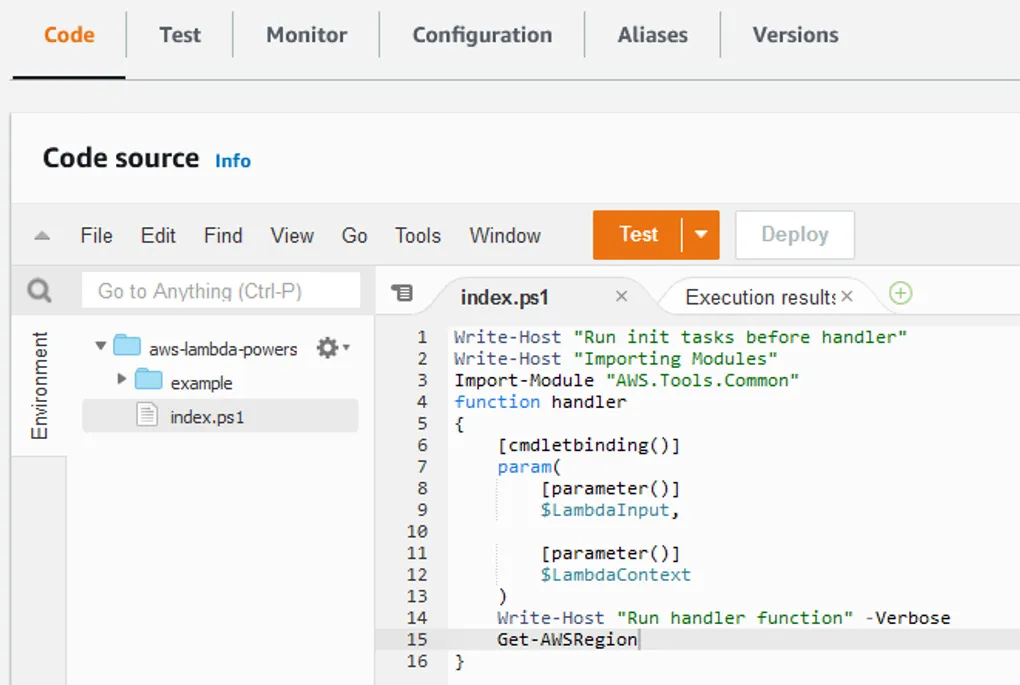This screenshot has height=685, width=1020.
Task: Toggle the Environment side panel
Action: point(39,386)
